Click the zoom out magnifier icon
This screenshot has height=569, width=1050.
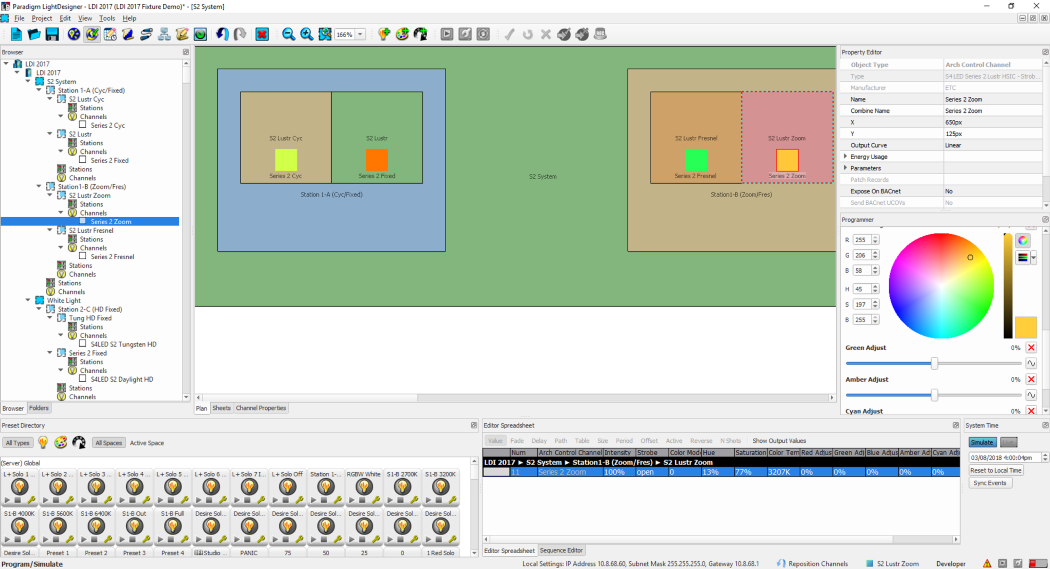(x=289, y=34)
